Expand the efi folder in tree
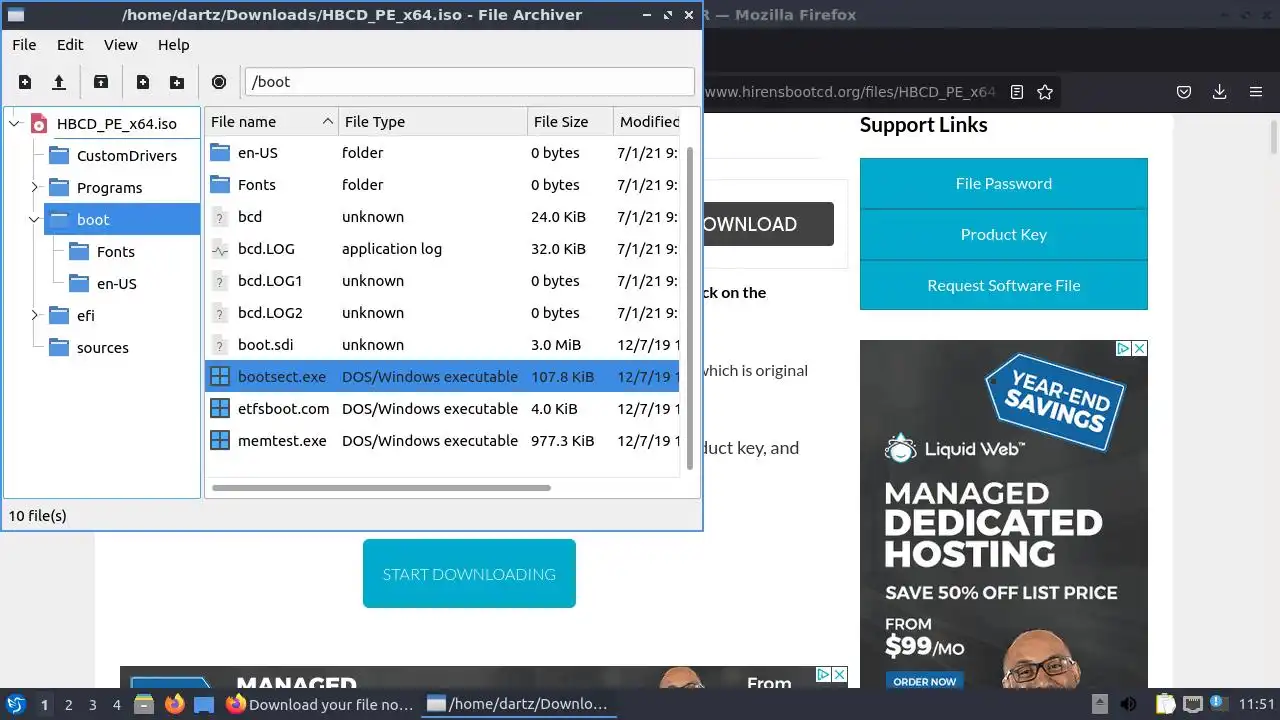The image size is (1280, 720). (x=34, y=316)
